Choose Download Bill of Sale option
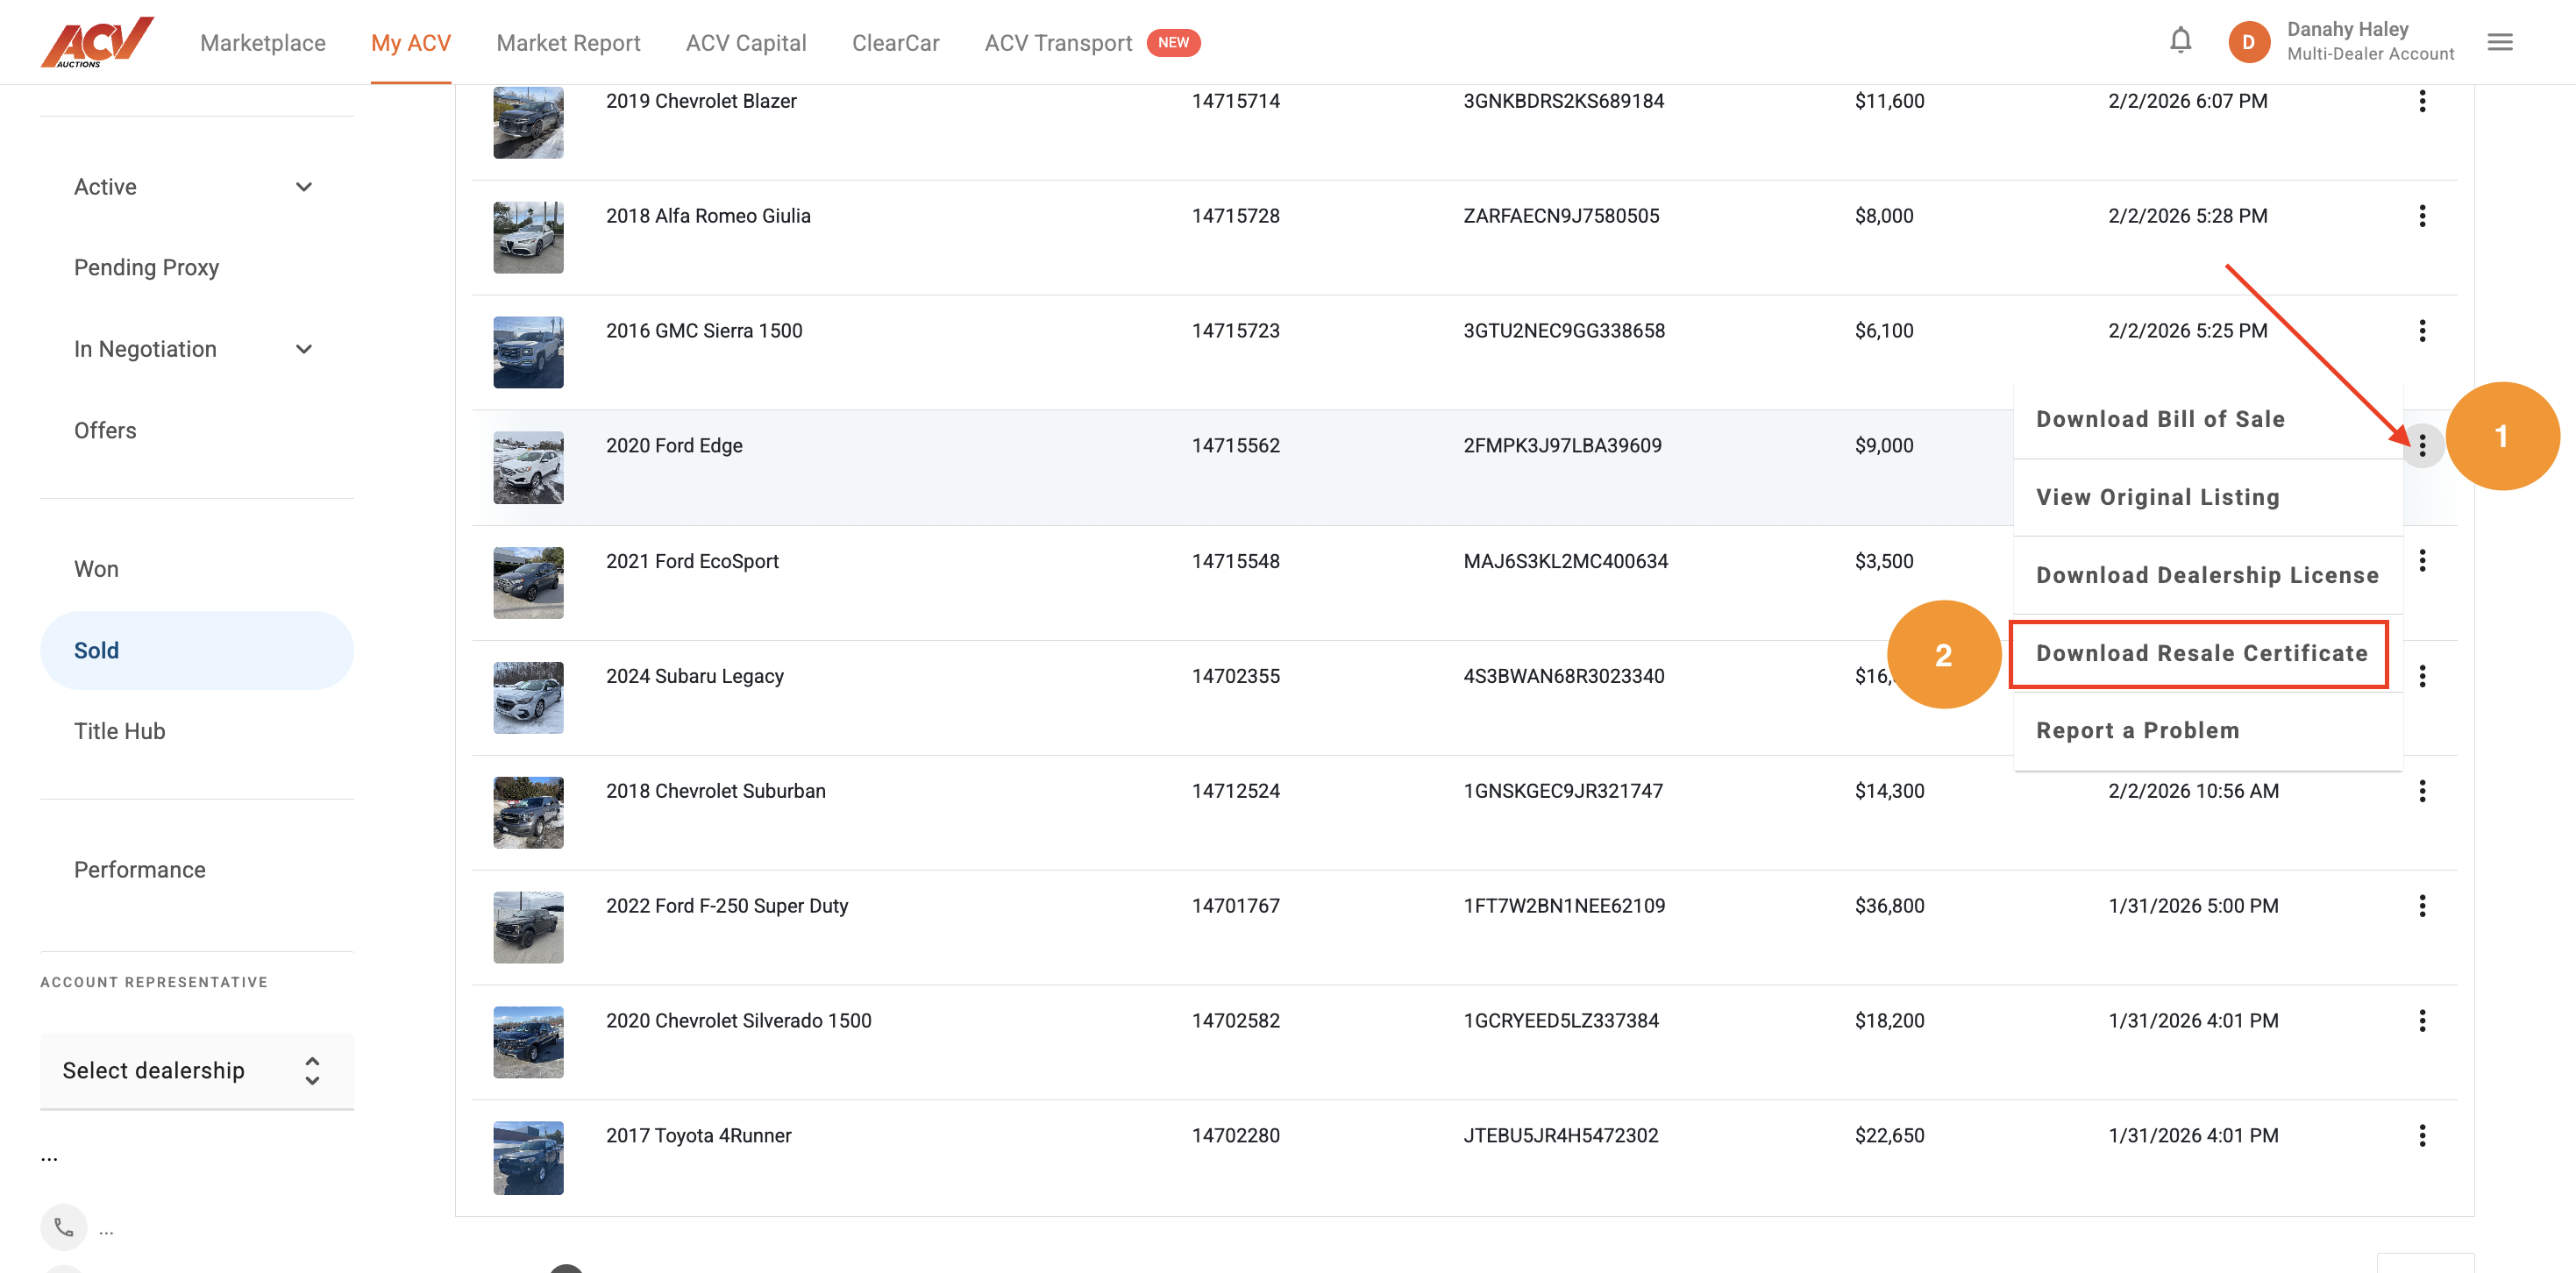The height and width of the screenshot is (1273, 2576). (2160, 419)
